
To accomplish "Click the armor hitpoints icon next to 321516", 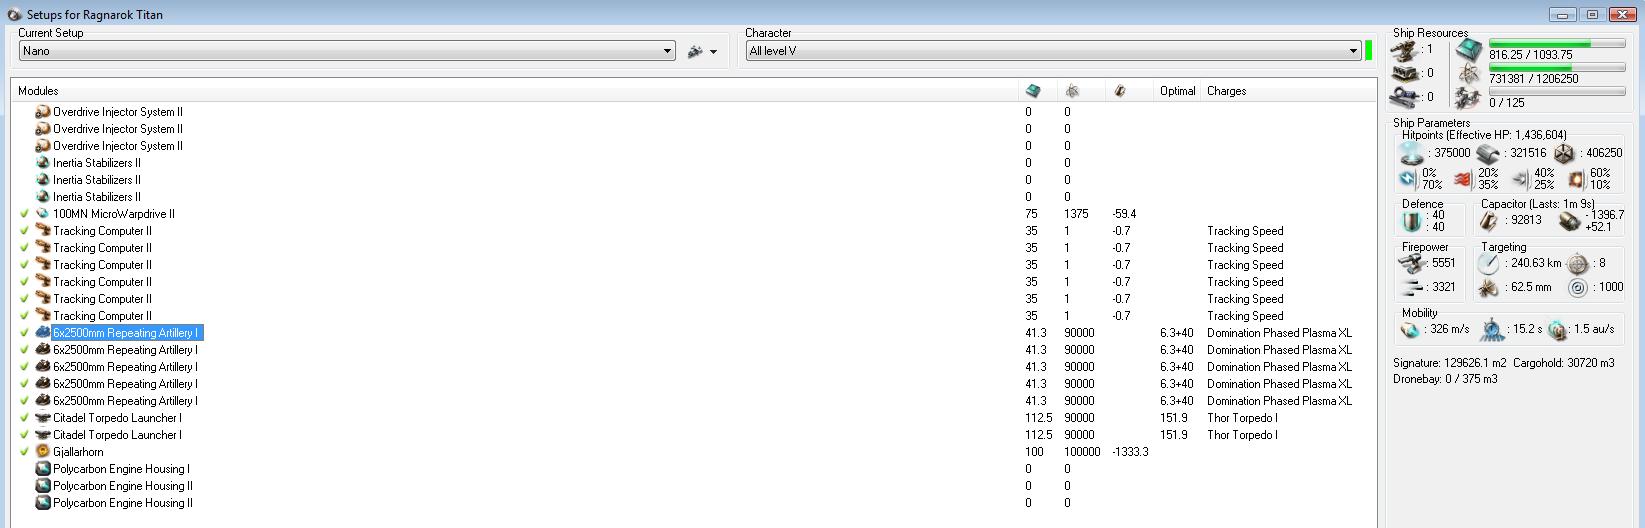I will pos(1488,153).
